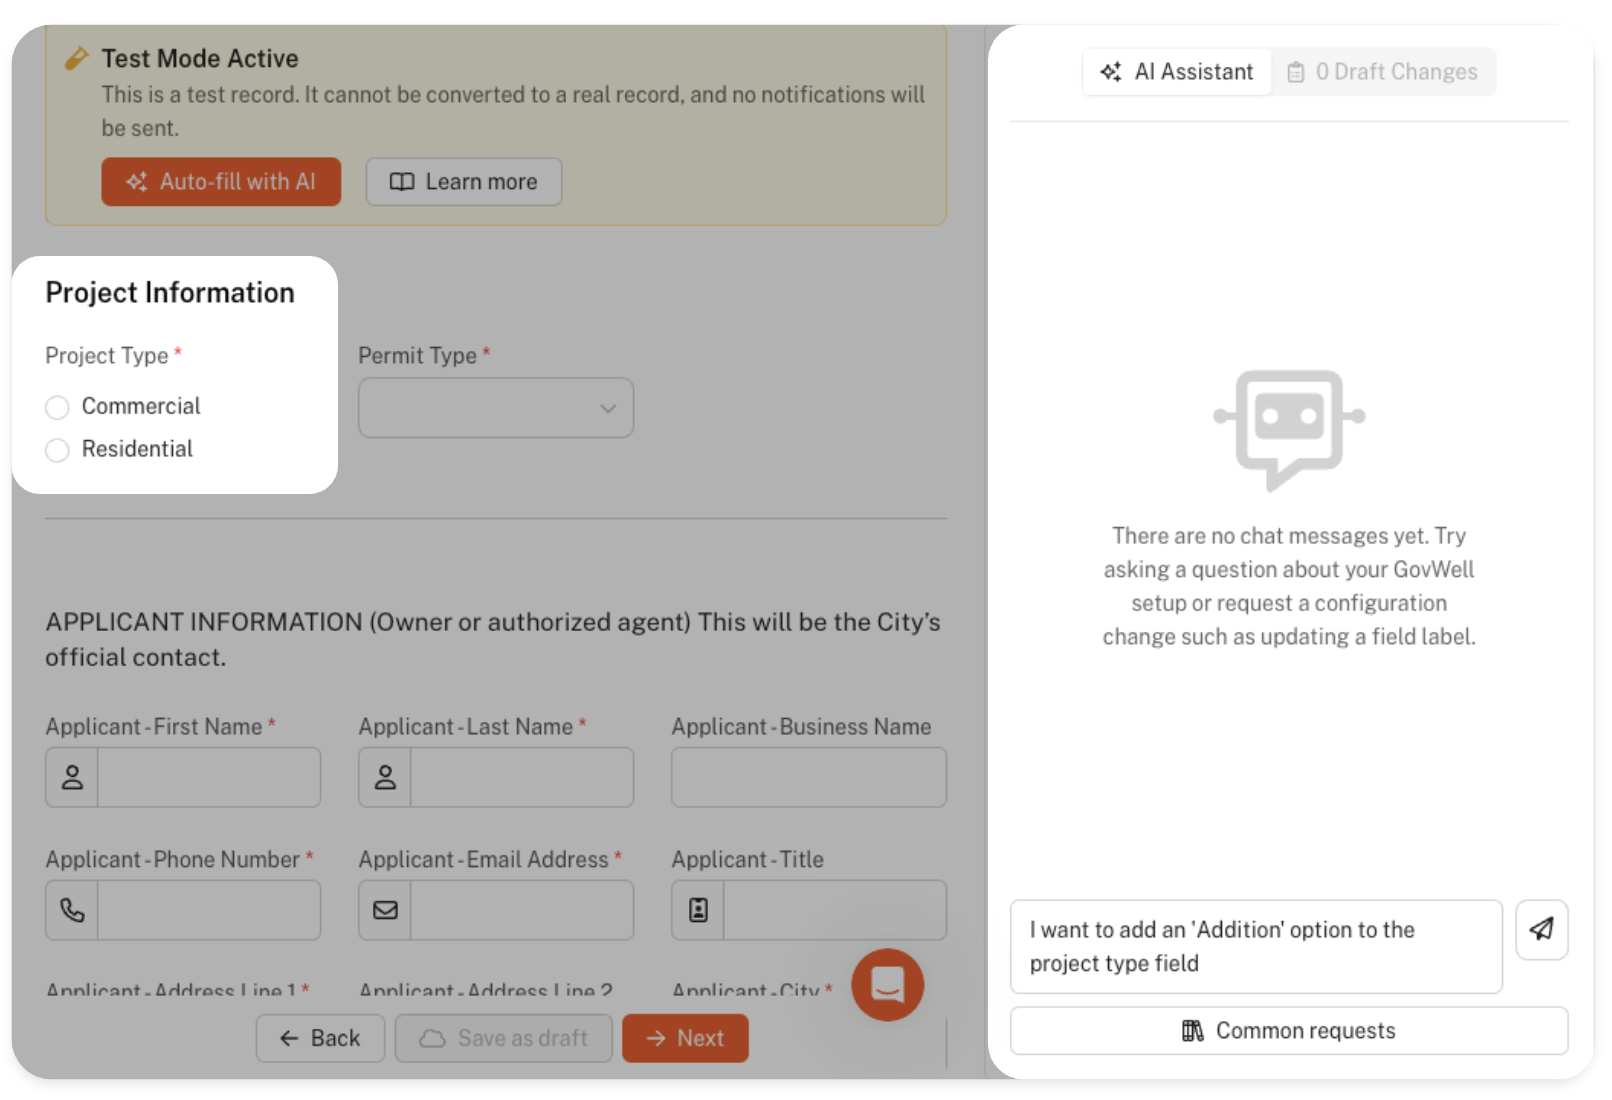The height and width of the screenshot is (1100, 1612).
Task: Click the person icon in First Name field
Action: [72, 777]
